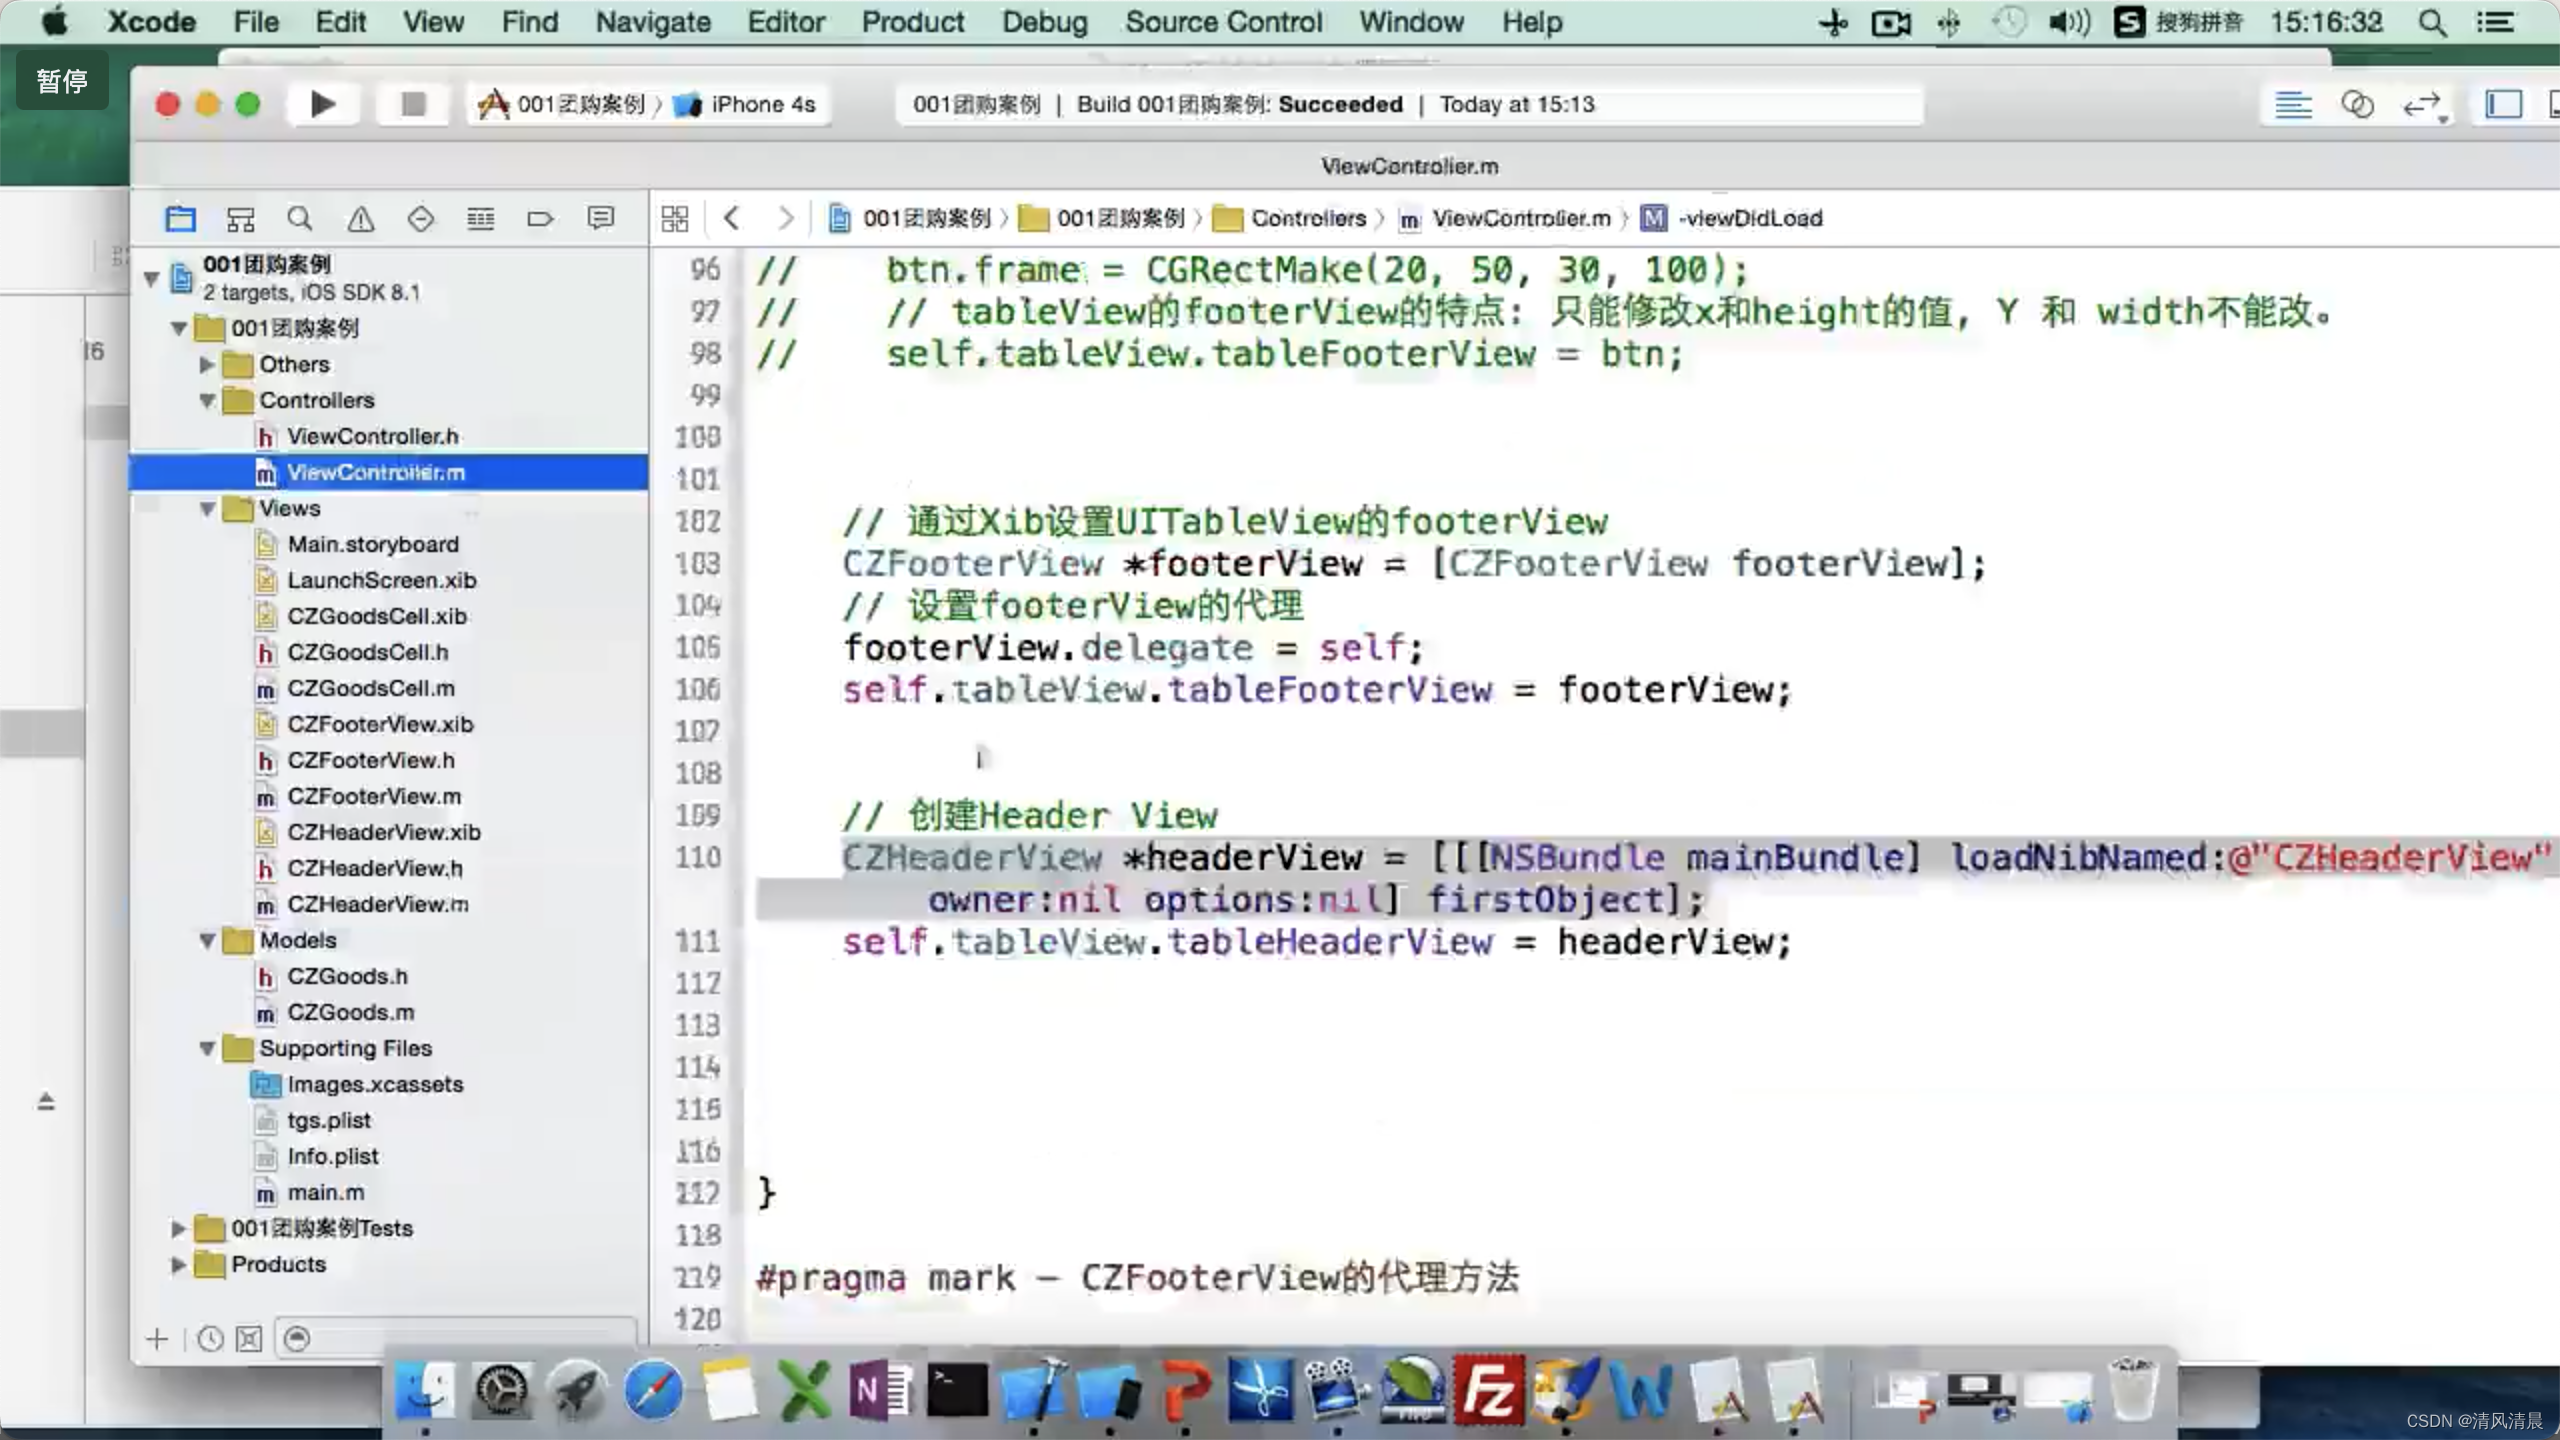Open the Controllers breadcrumb in jump bar
The image size is (2560, 1440).
(x=1290, y=218)
